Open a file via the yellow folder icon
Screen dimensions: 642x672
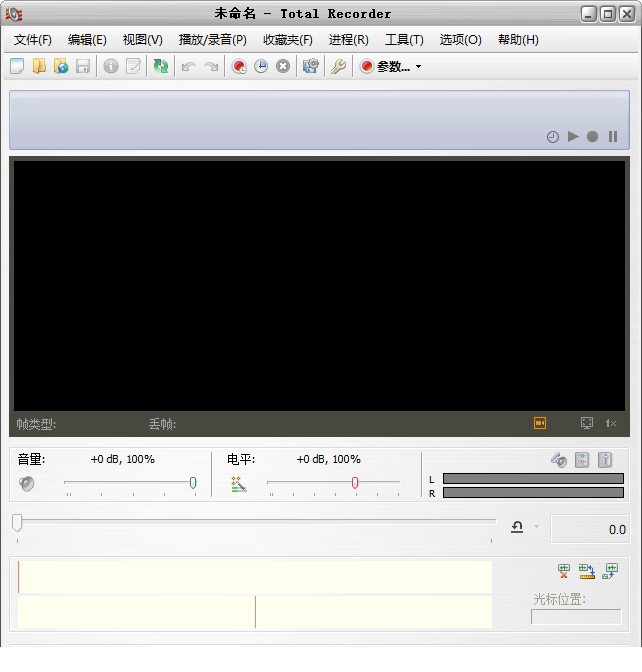pos(39,66)
